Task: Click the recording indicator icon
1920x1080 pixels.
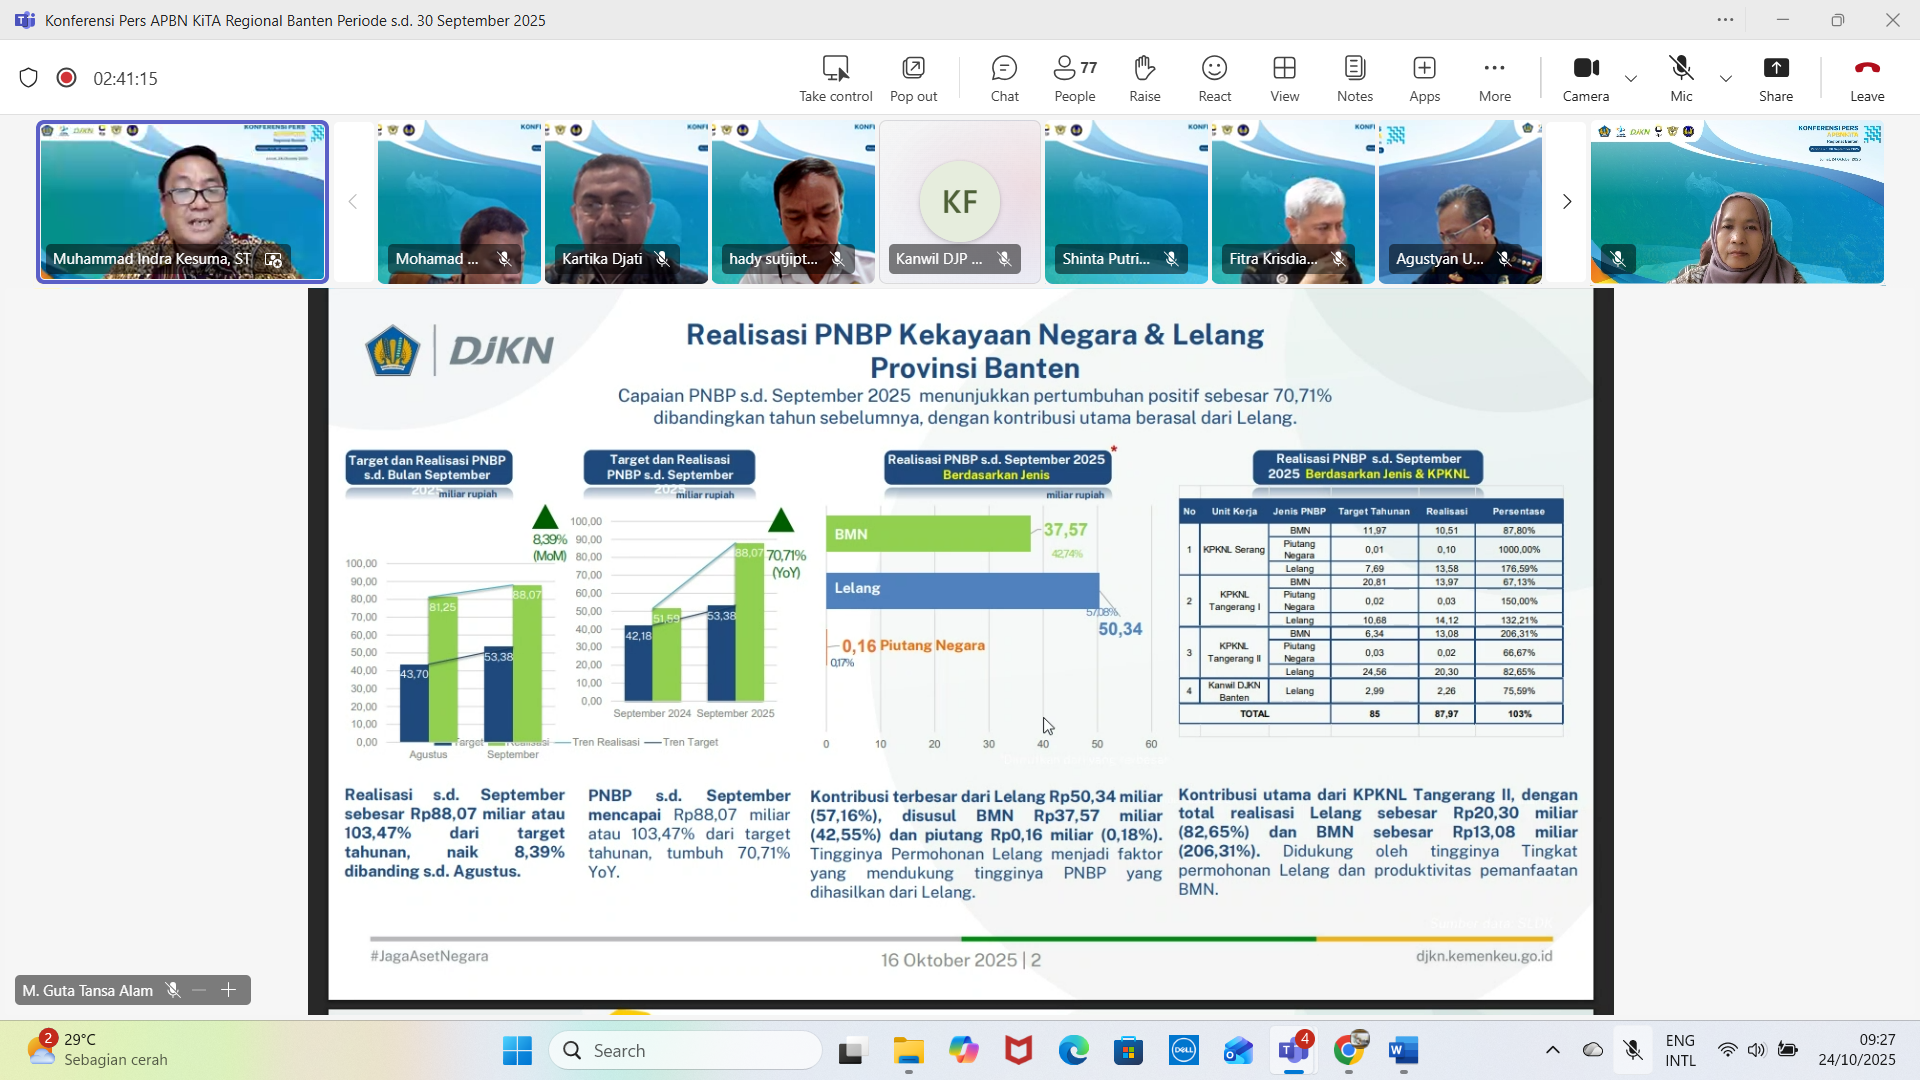Action: [x=67, y=78]
